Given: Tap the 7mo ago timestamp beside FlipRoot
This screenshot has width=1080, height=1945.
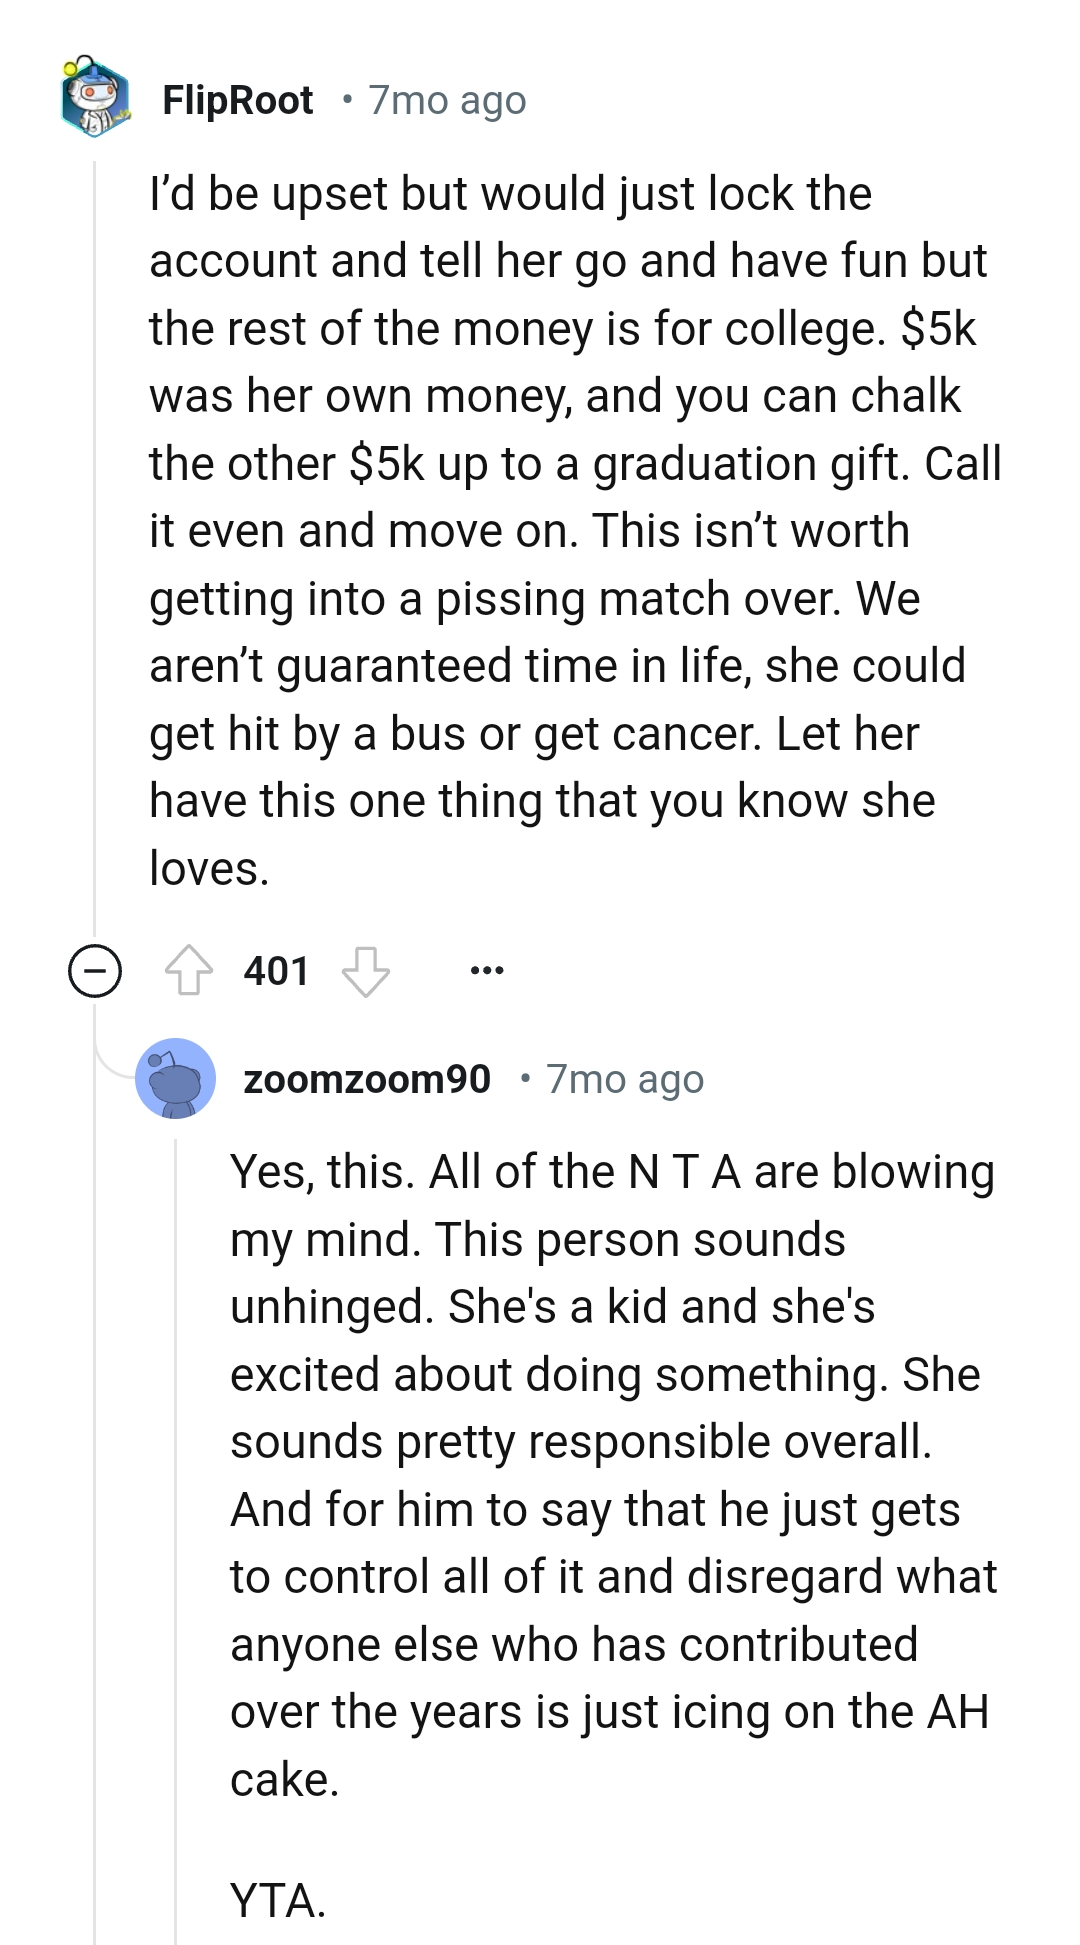Looking at the screenshot, I should tap(447, 100).
